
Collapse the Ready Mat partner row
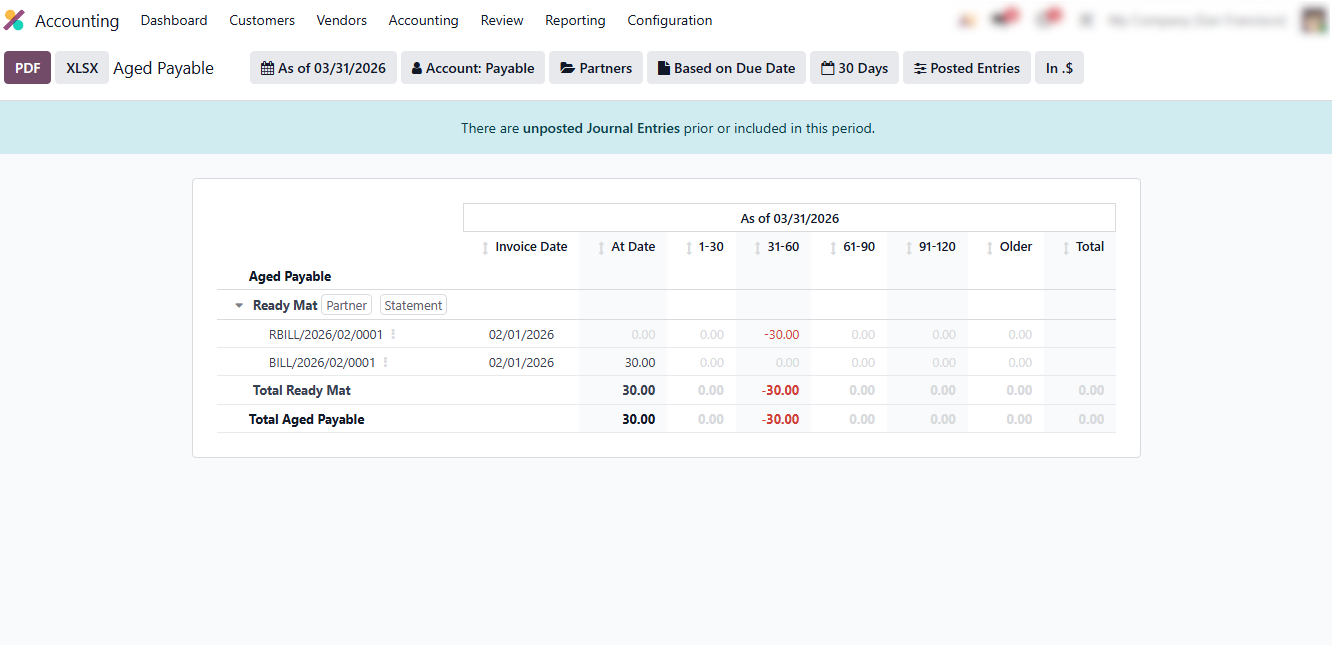coord(239,306)
